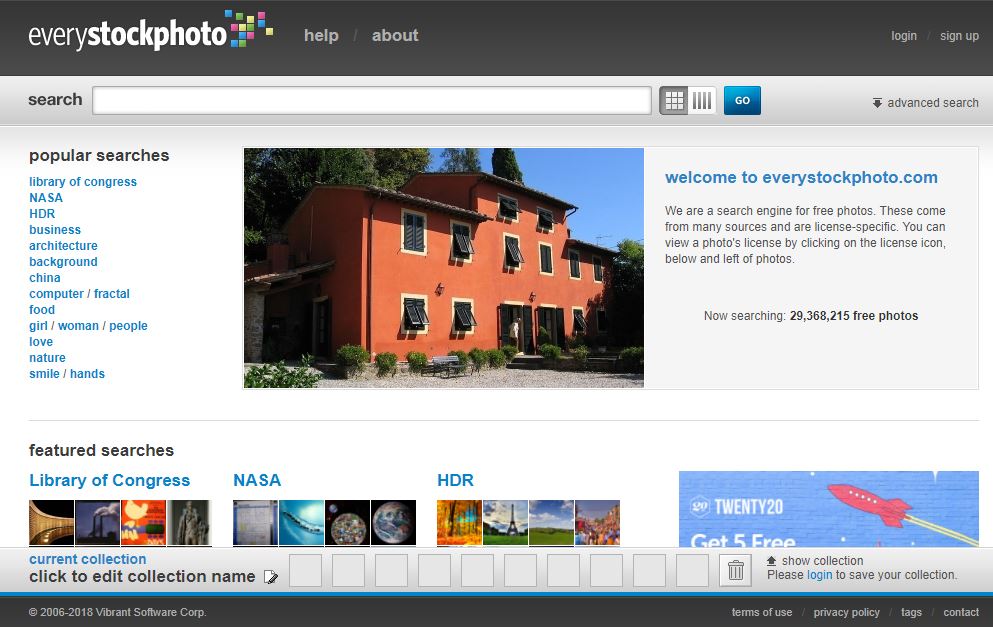Click the show collection arrow icon
Viewport: 993px width, 627px height.
[x=771, y=560]
